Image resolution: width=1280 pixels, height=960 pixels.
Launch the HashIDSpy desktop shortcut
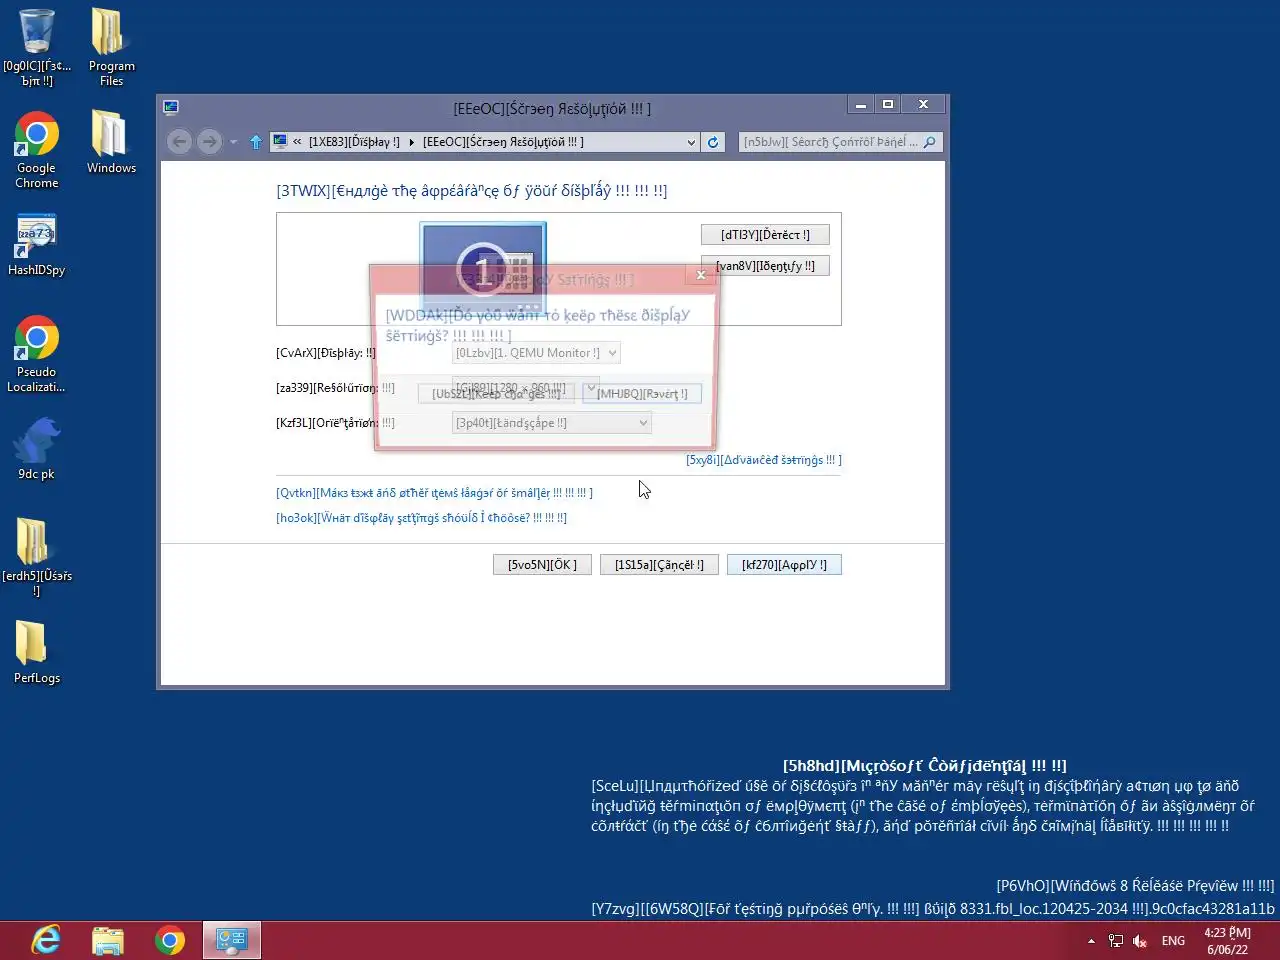coord(37,245)
